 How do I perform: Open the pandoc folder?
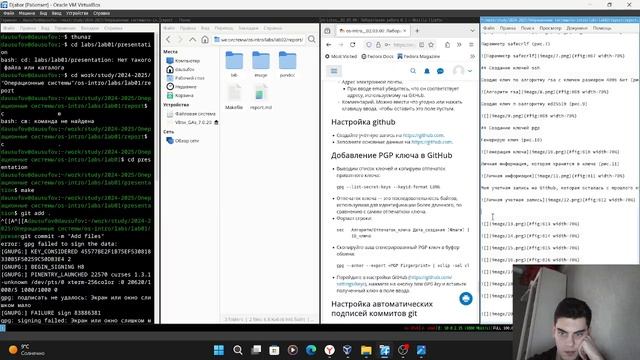pos(287,64)
